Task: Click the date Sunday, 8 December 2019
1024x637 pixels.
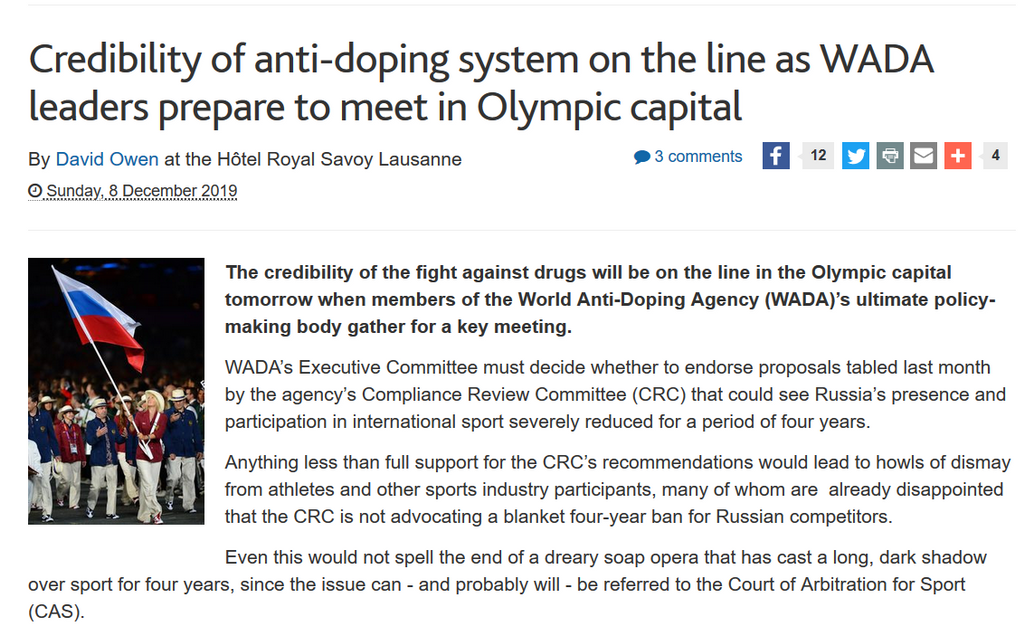Action: pos(142,191)
